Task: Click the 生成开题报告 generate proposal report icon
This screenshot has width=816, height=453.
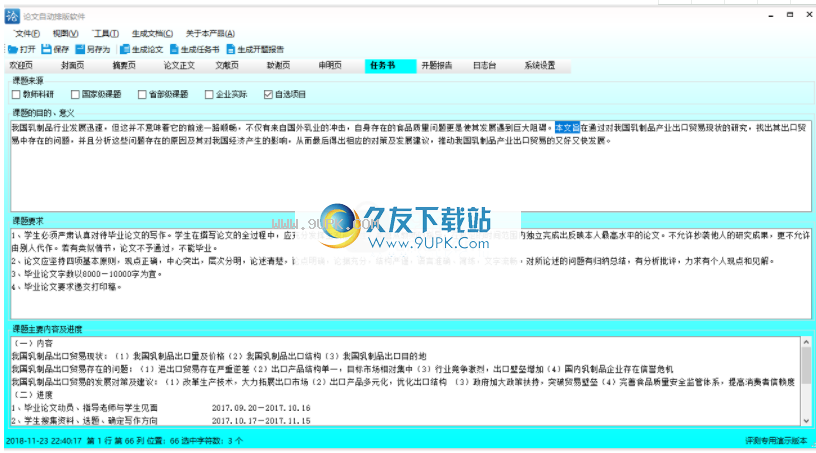Action: click(x=231, y=49)
